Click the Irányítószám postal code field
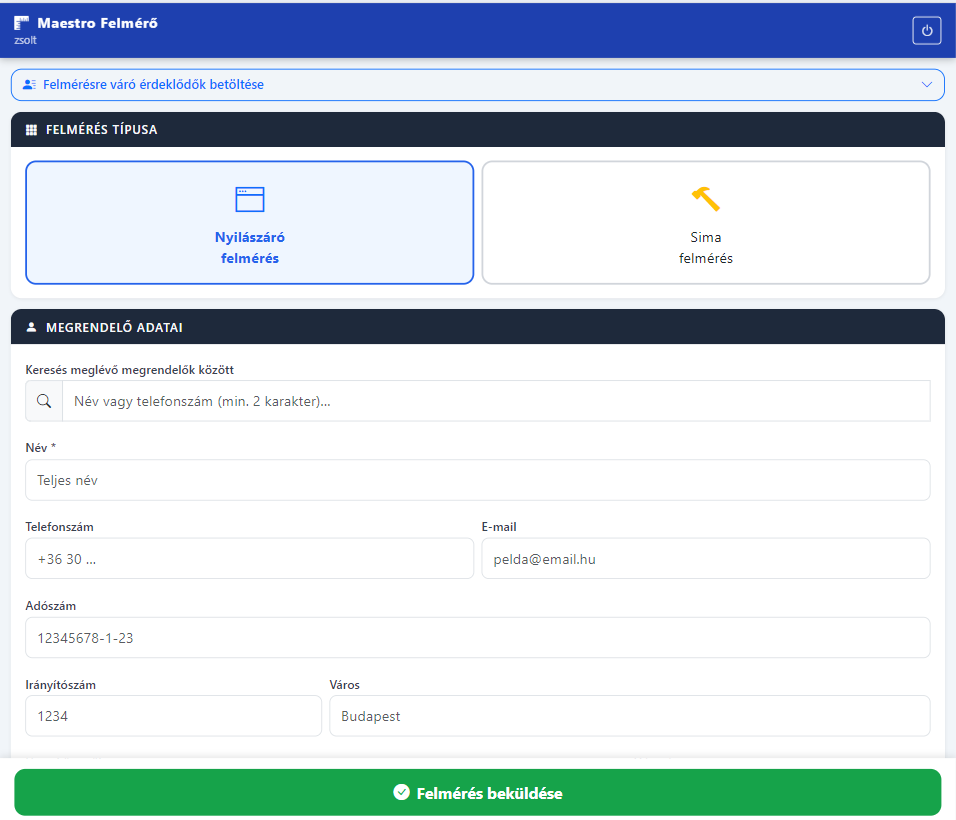The image size is (956, 820). click(x=173, y=716)
